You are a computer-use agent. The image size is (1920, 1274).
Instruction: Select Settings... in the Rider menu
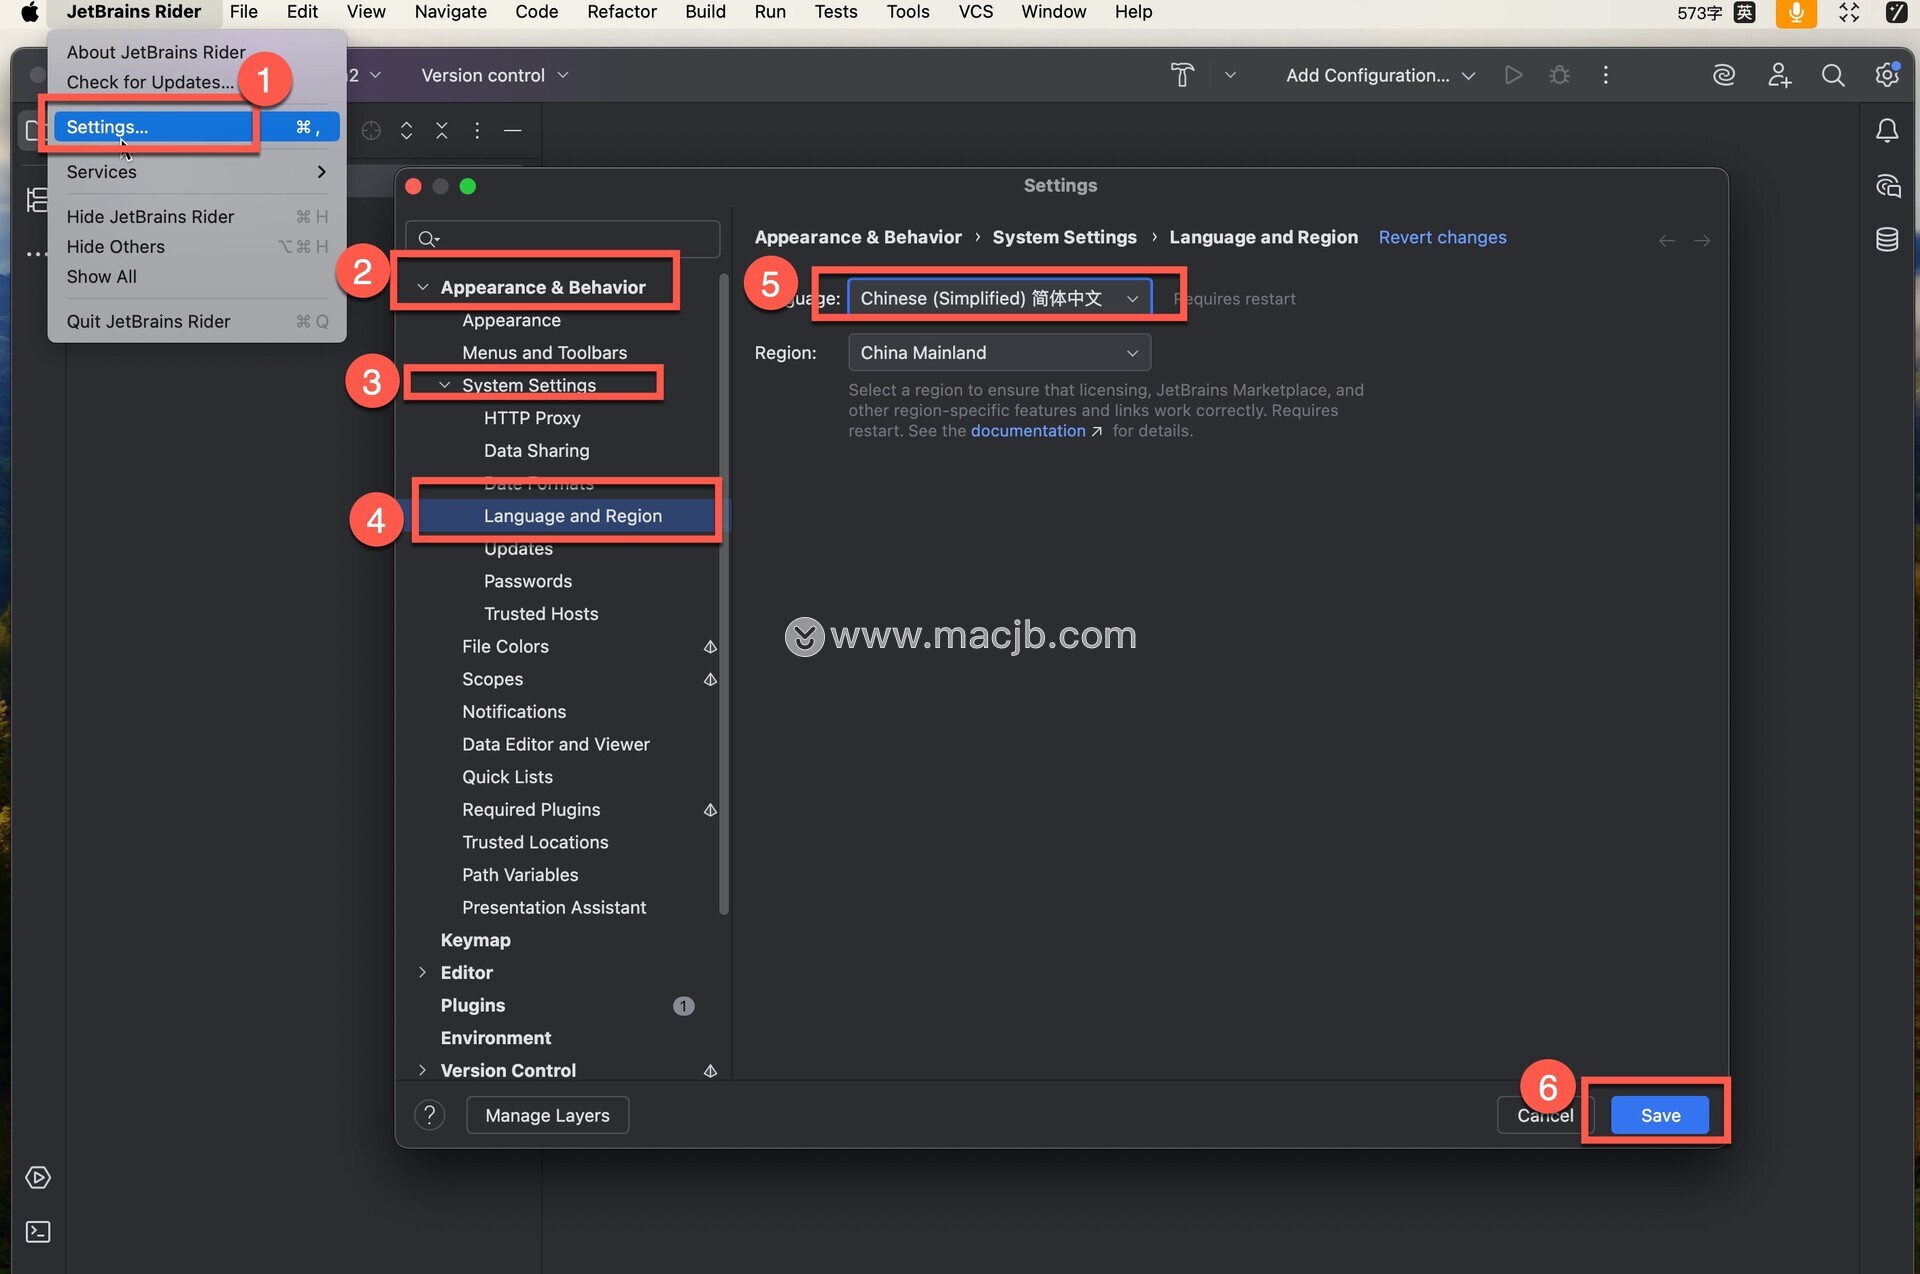coord(196,127)
